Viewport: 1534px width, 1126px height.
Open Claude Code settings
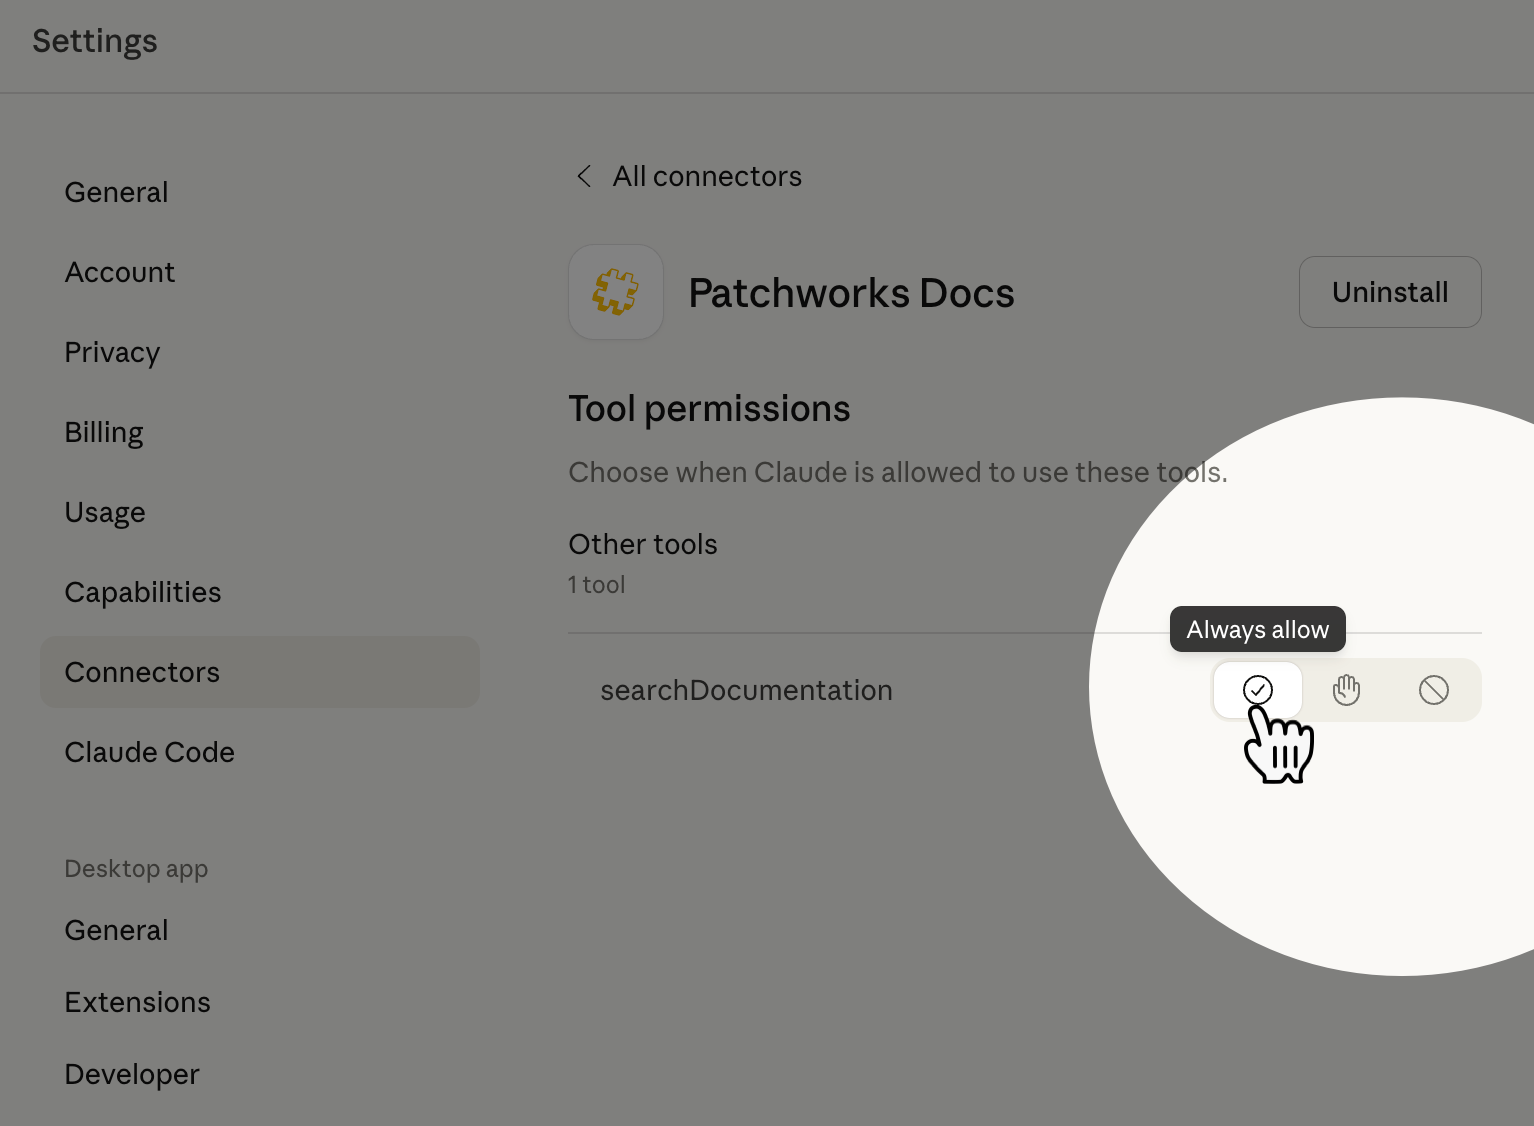(x=150, y=752)
